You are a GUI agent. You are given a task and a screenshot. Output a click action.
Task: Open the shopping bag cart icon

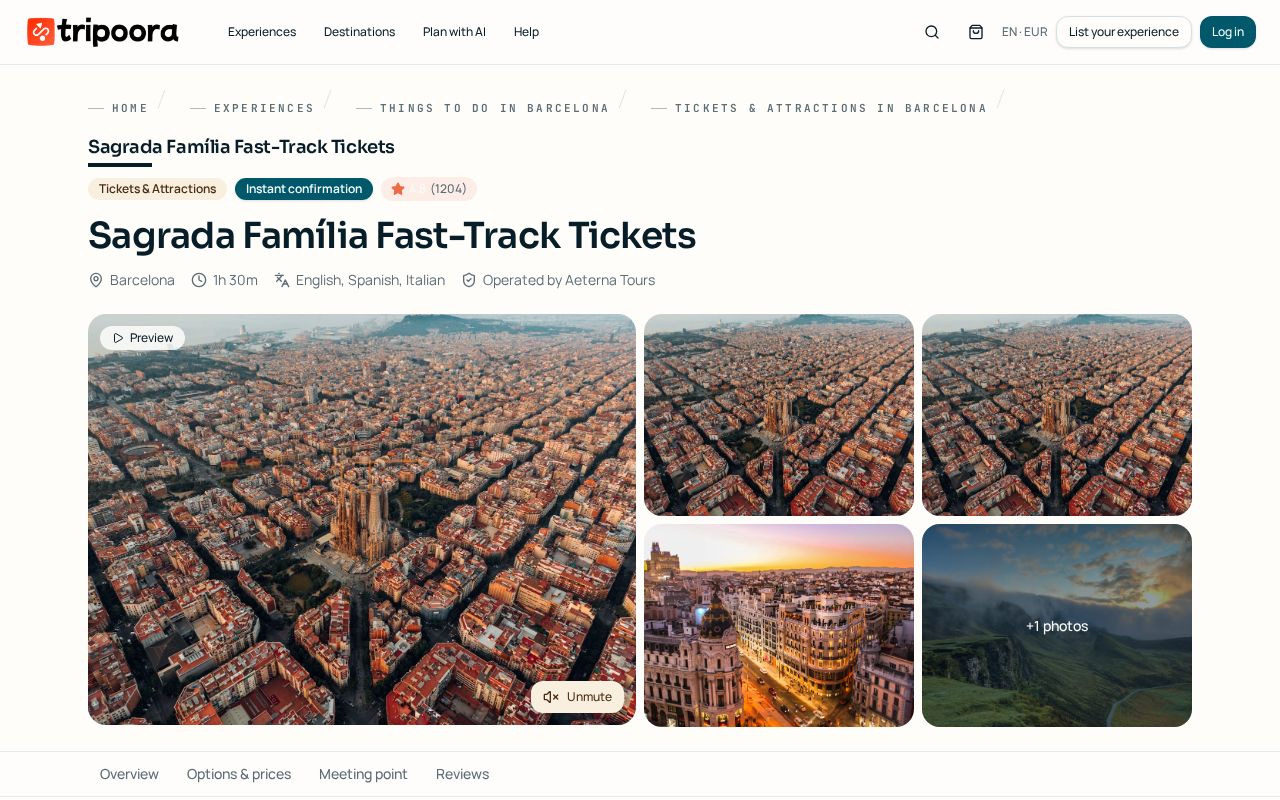click(976, 32)
